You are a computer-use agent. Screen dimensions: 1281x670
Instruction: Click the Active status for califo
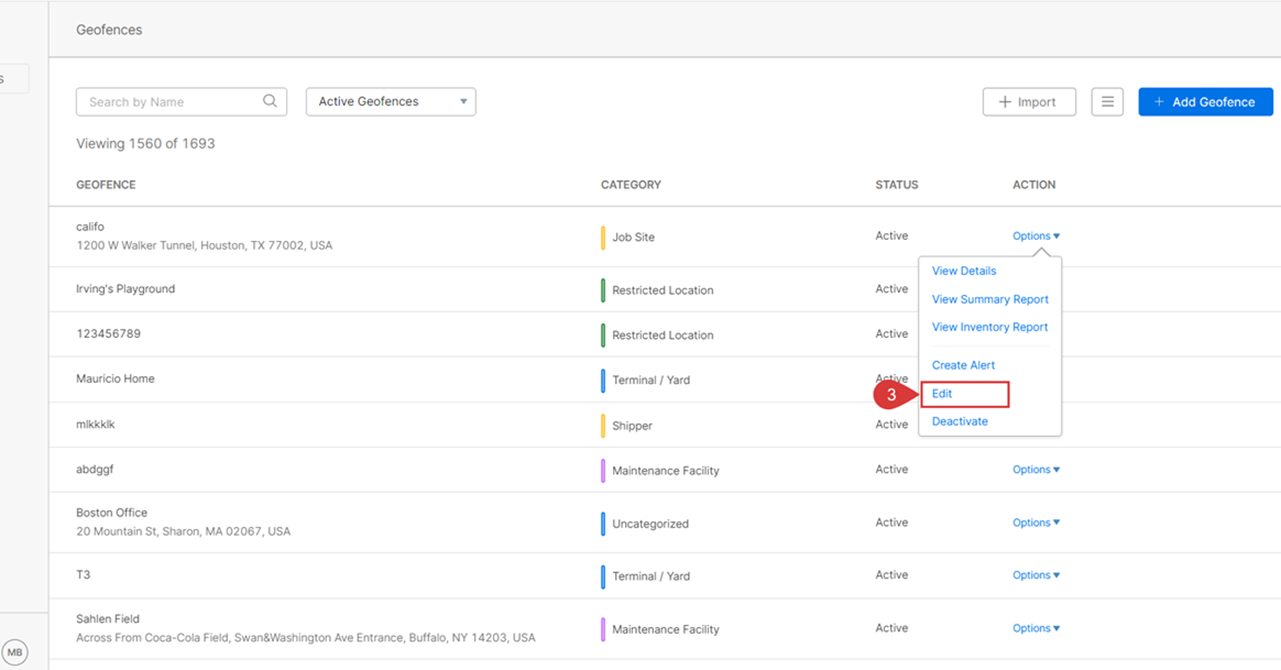(892, 236)
